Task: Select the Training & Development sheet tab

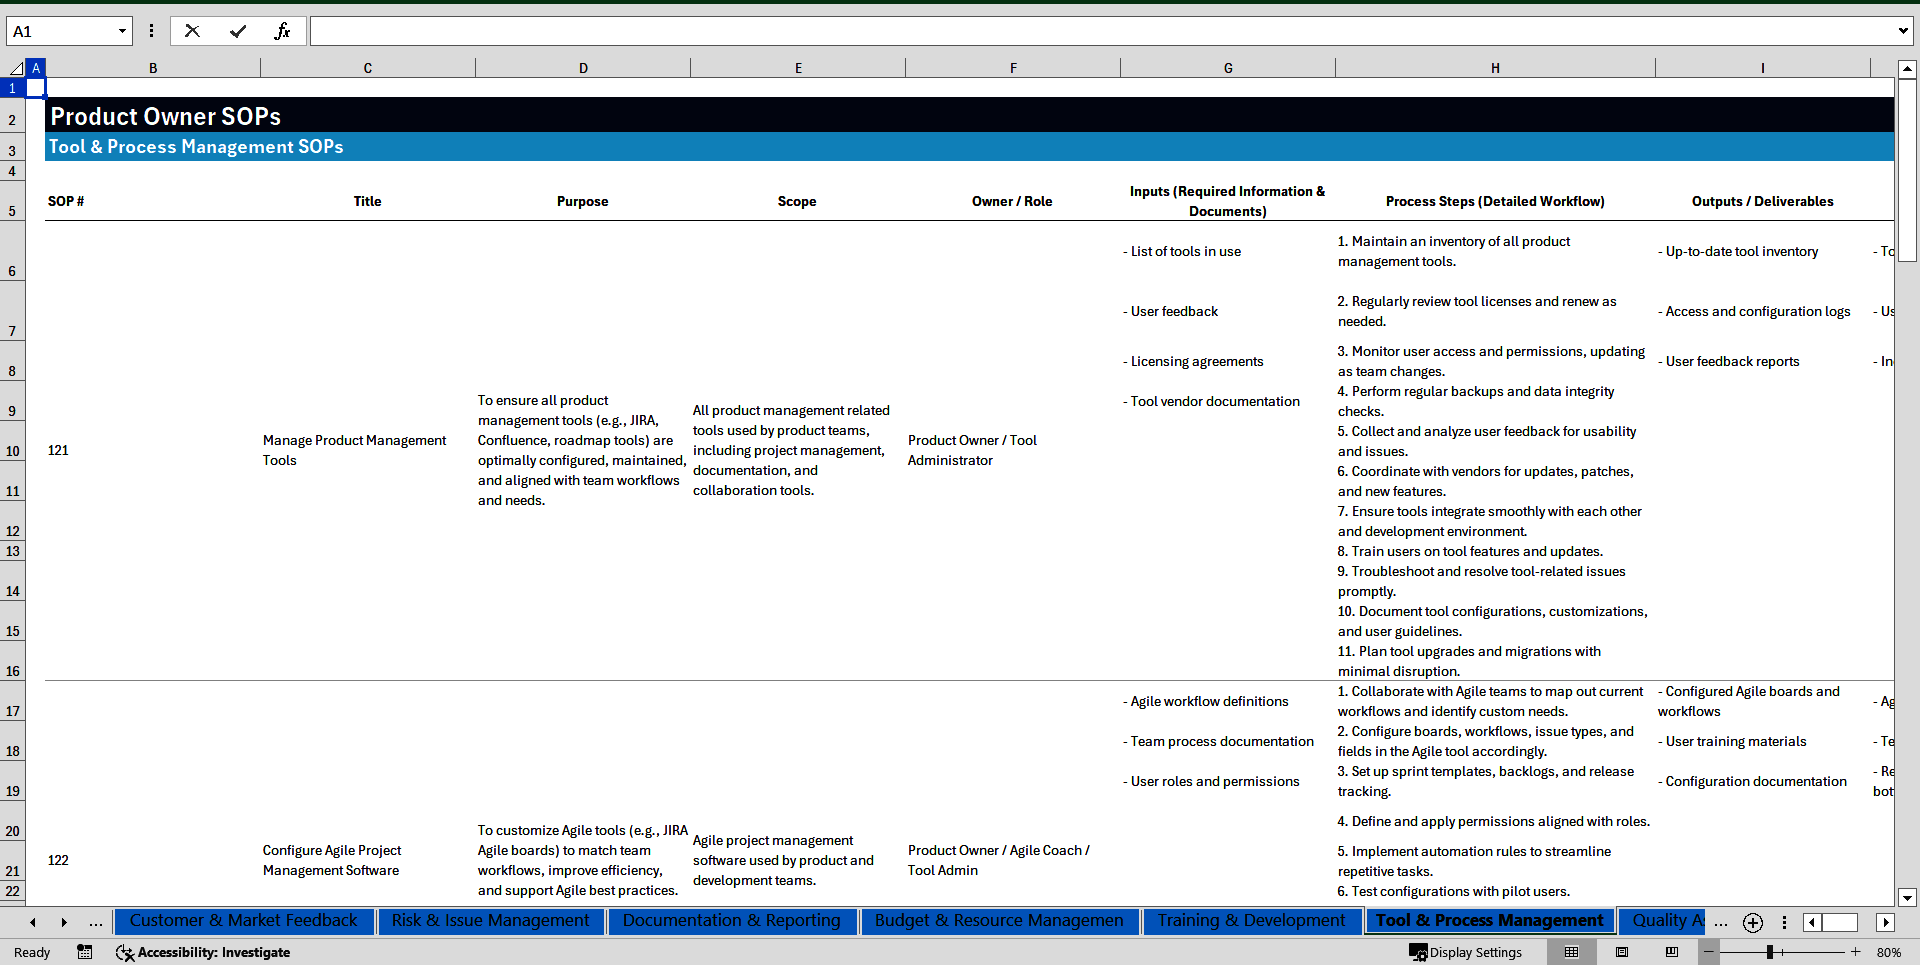Action: (1250, 921)
